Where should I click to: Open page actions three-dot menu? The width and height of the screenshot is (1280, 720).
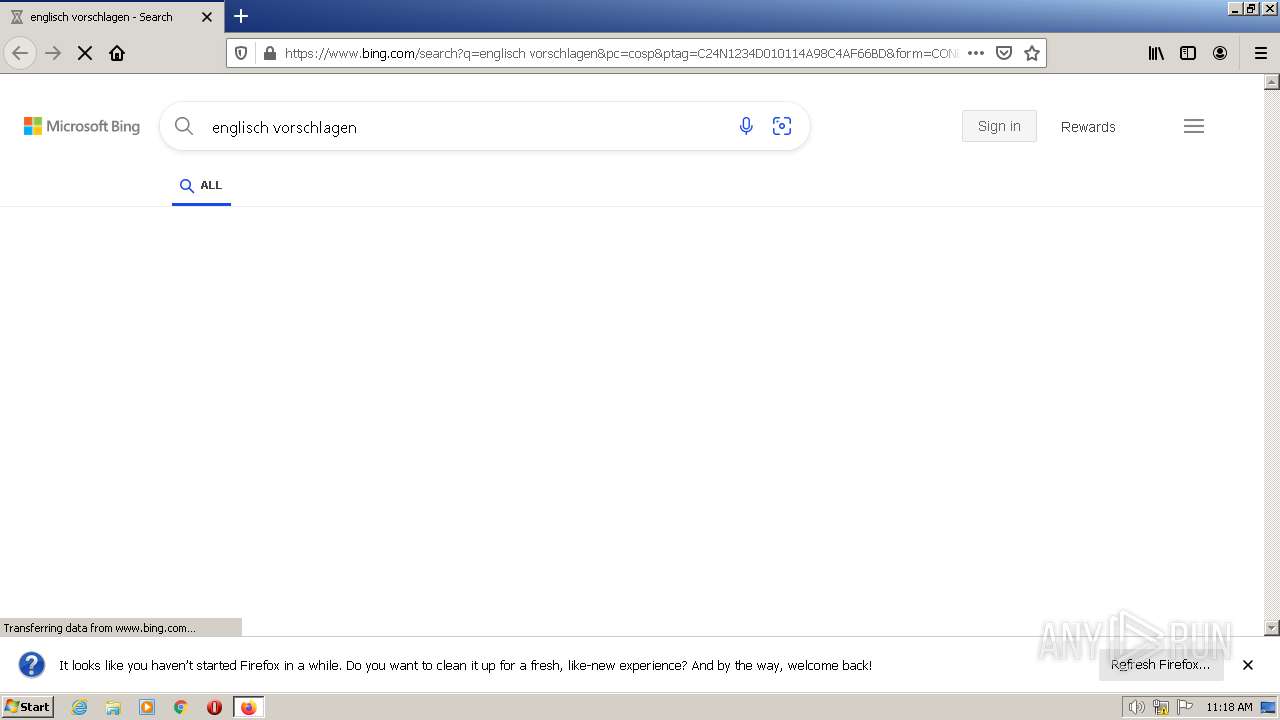tap(976, 53)
